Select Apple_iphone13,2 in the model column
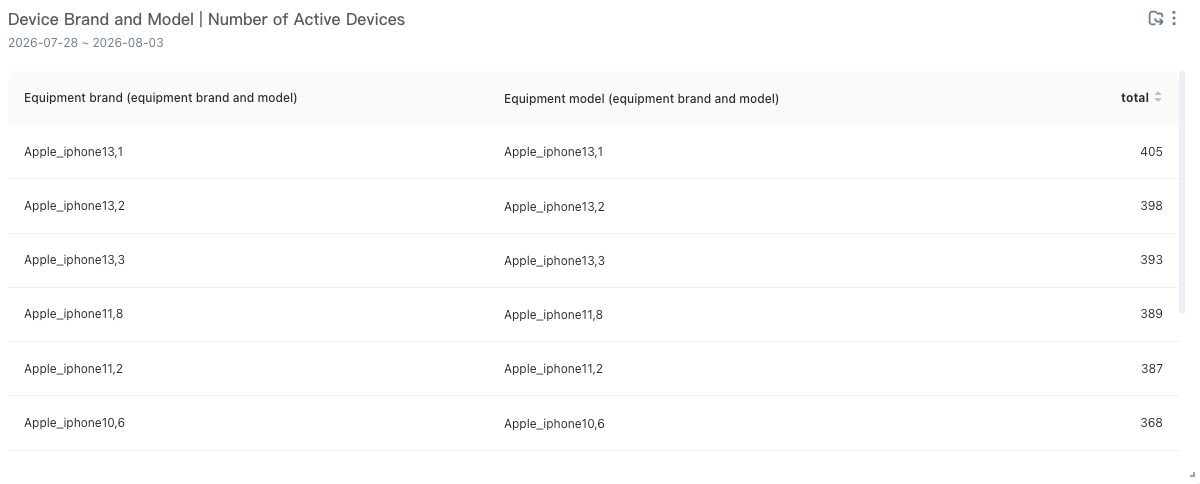Image resolution: width=1200 pixels, height=484 pixels. point(554,207)
